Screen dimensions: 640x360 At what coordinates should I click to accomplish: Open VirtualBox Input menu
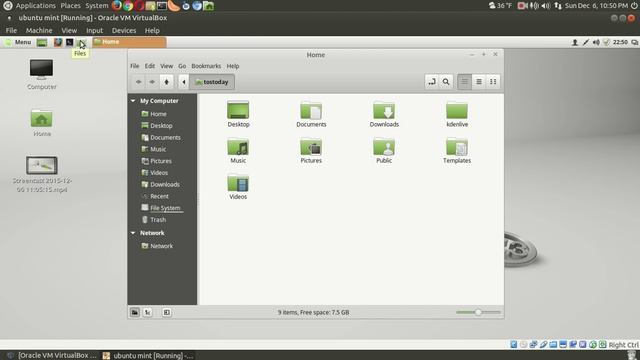pos(94,31)
